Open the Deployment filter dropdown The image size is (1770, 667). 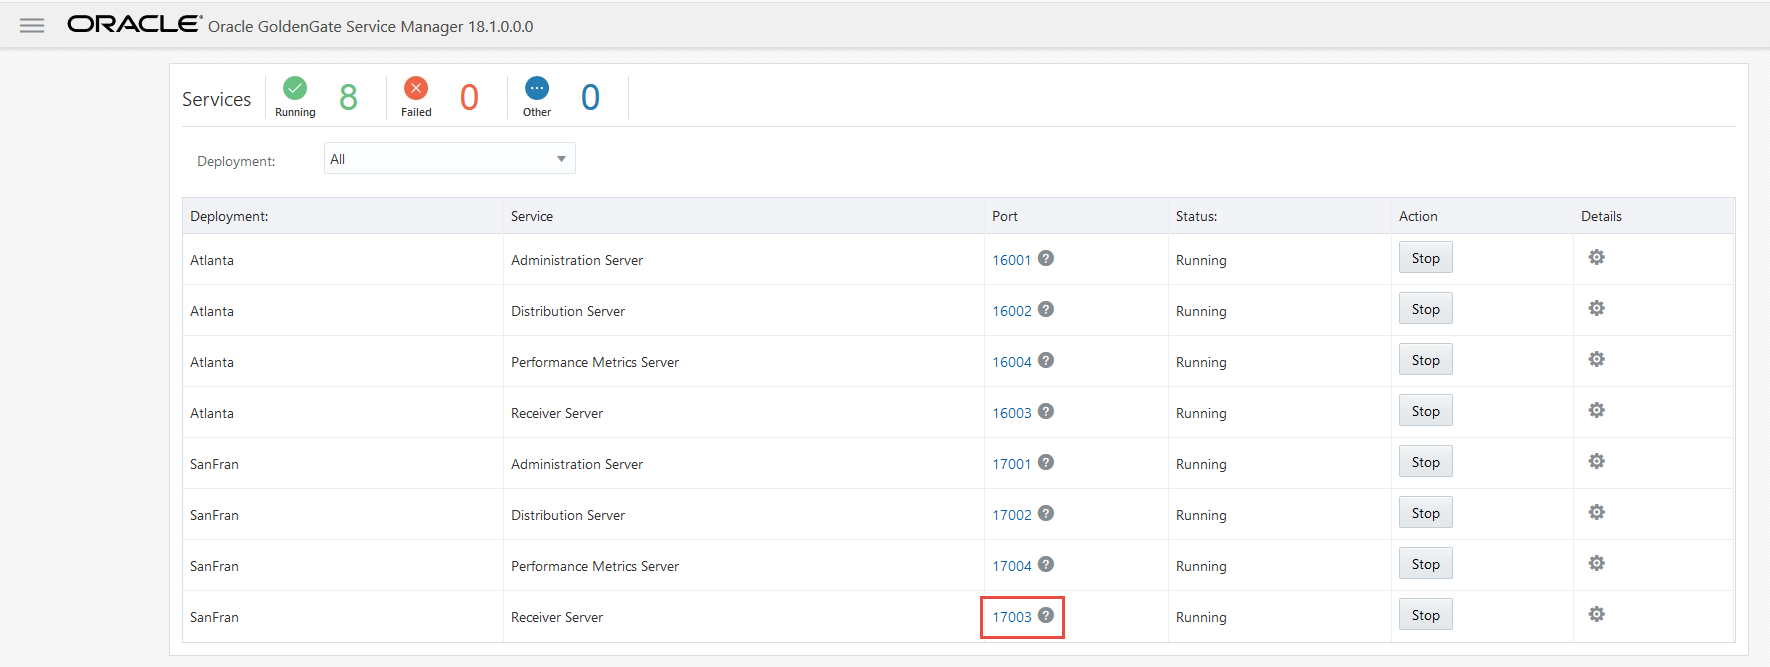(449, 159)
